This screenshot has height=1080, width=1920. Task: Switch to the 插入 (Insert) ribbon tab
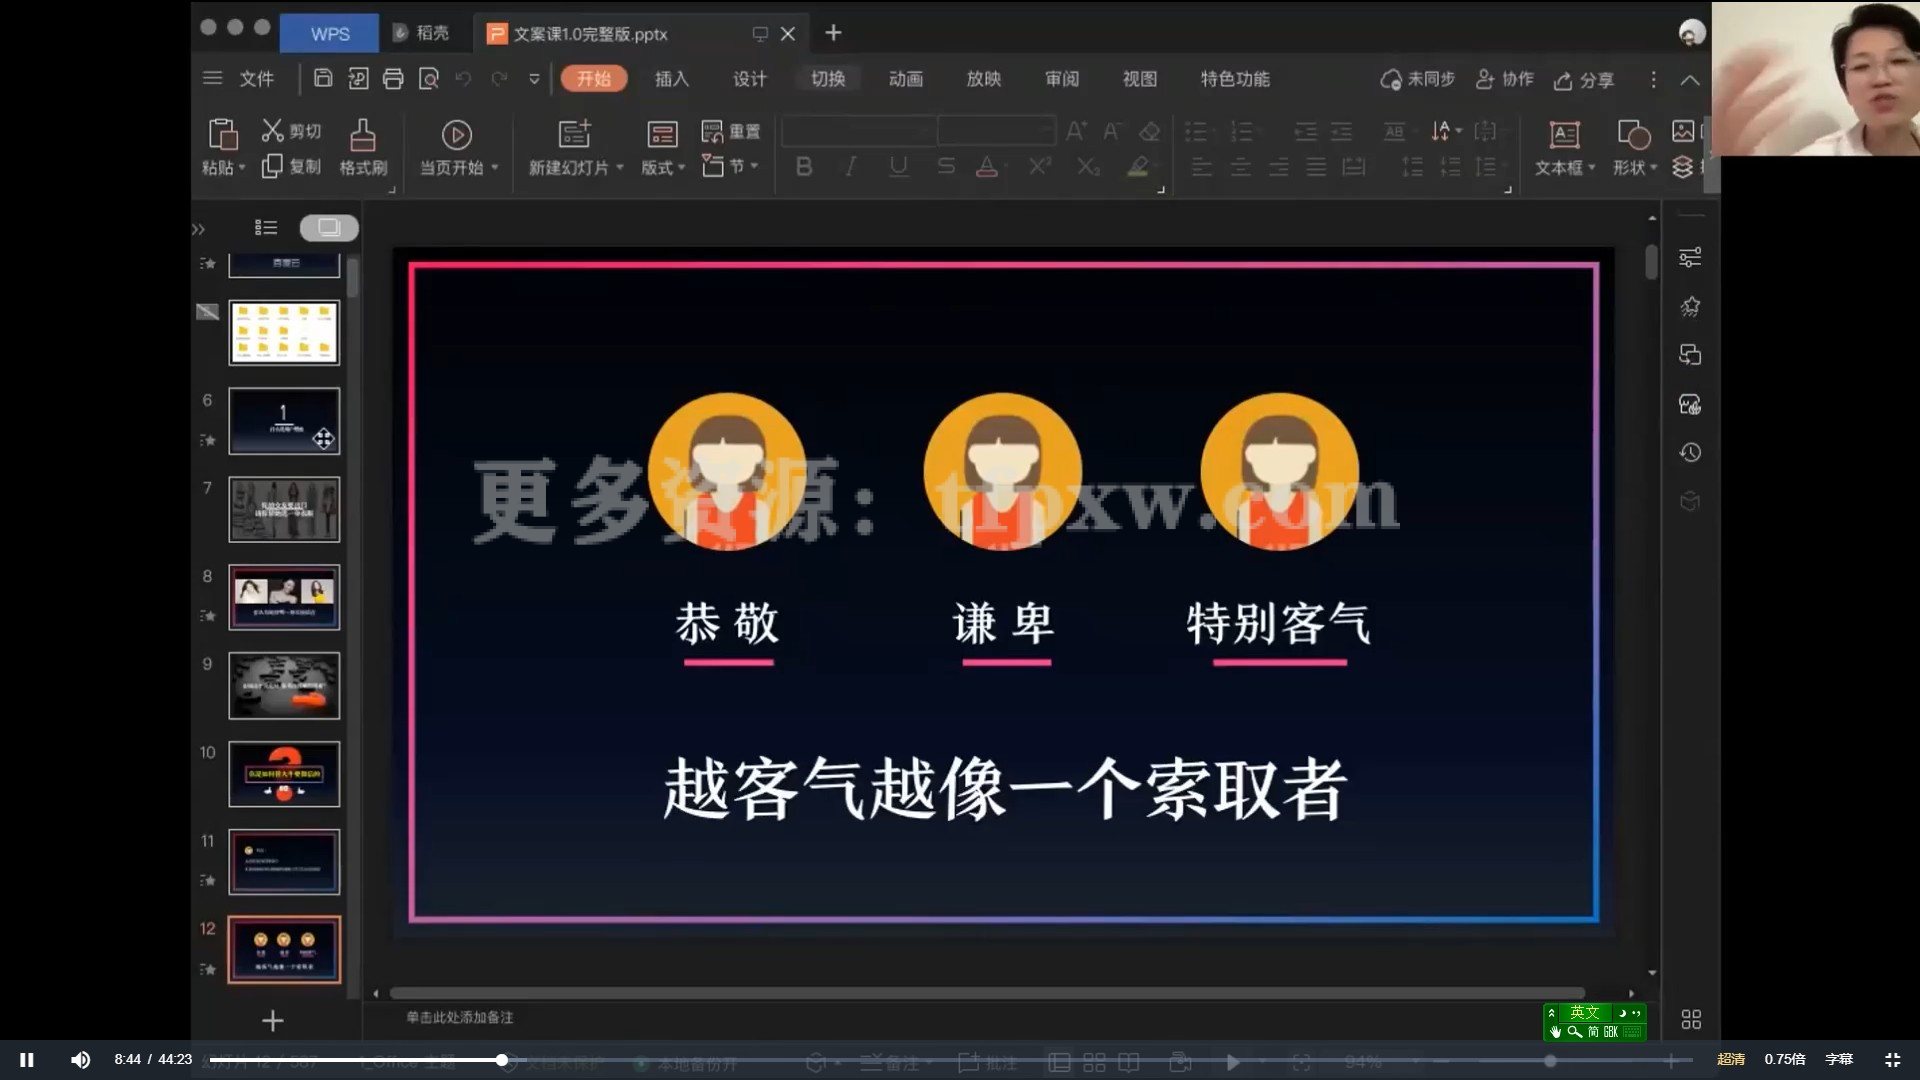pyautogui.click(x=671, y=79)
